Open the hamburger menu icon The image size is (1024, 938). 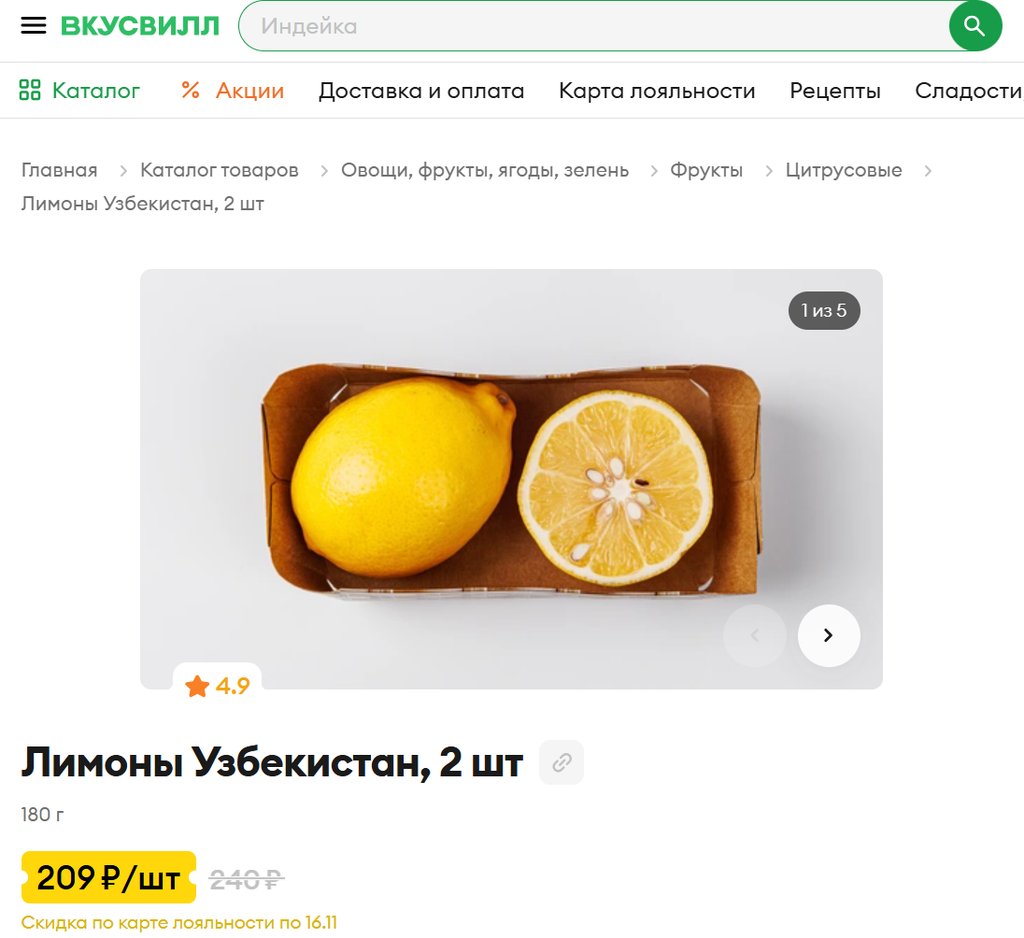pyautogui.click(x=33, y=26)
